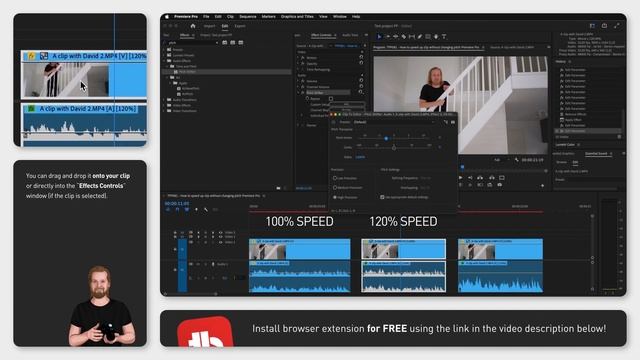The image size is (640, 360).
Task: Click the Channel Map Remap button
Action: point(347,110)
